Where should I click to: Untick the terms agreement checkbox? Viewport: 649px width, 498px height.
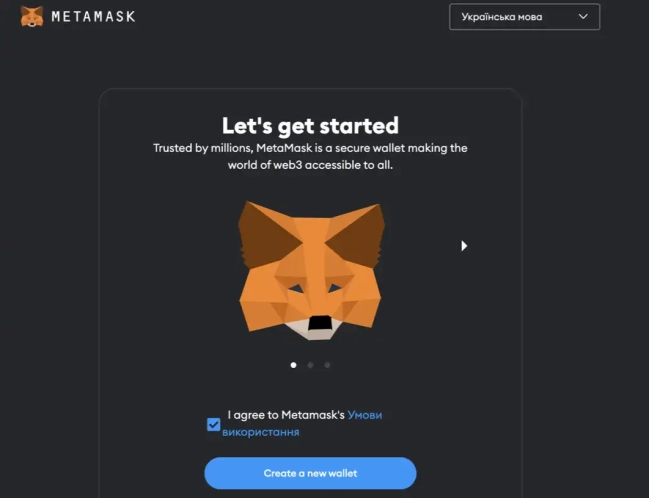214,424
